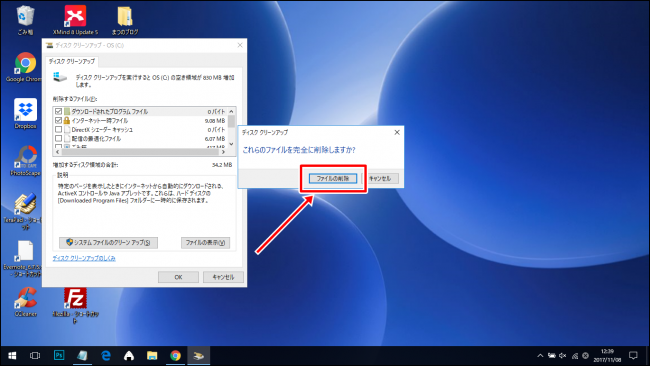The image size is (650, 366).
Task: Open the clock and date flyout
Action: coord(607,356)
